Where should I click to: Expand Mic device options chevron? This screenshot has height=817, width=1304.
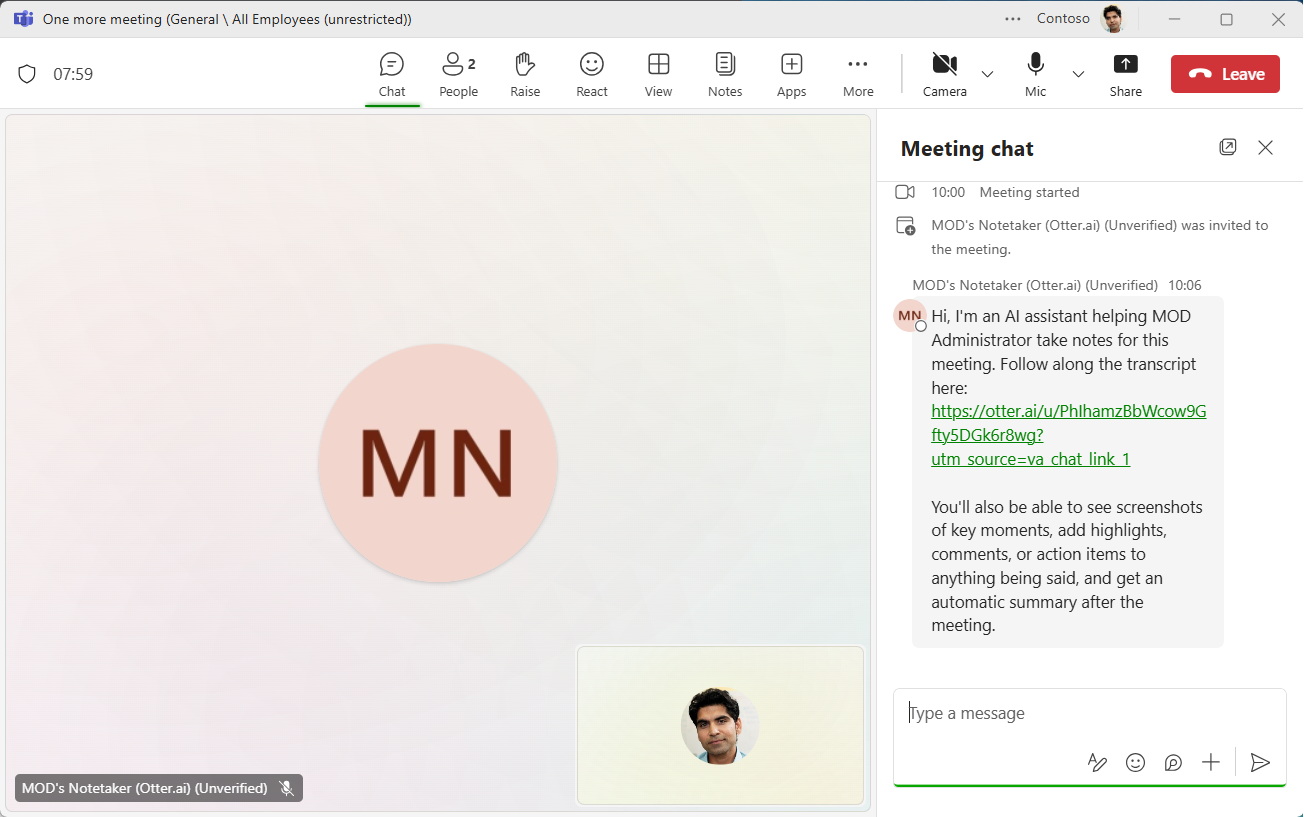pos(1078,75)
